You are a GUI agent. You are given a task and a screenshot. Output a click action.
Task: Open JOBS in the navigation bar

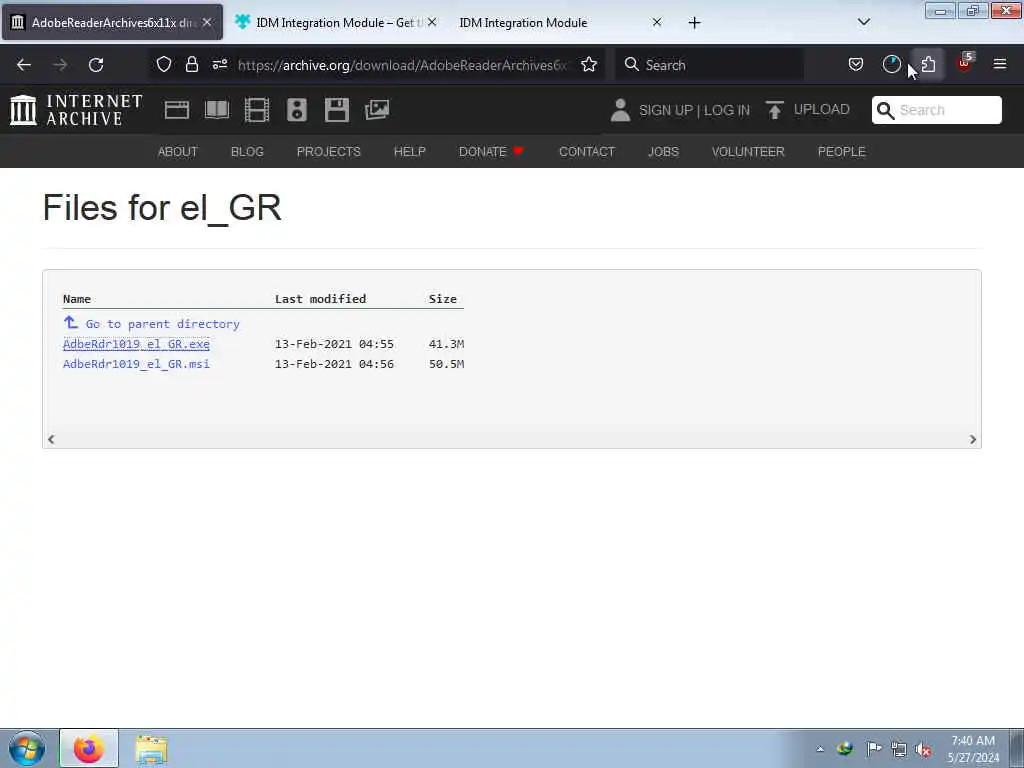point(664,152)
